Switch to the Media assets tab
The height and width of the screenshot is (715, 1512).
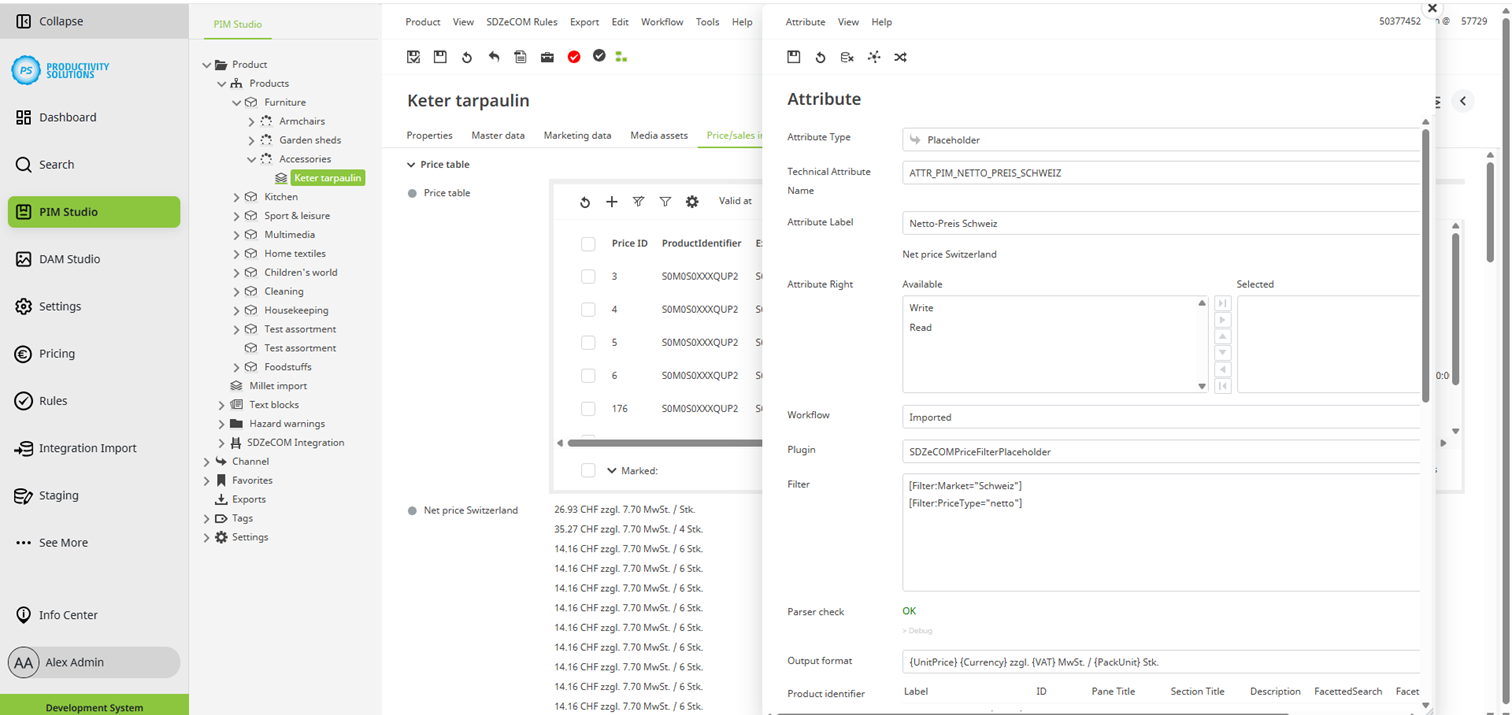[659, 135]
